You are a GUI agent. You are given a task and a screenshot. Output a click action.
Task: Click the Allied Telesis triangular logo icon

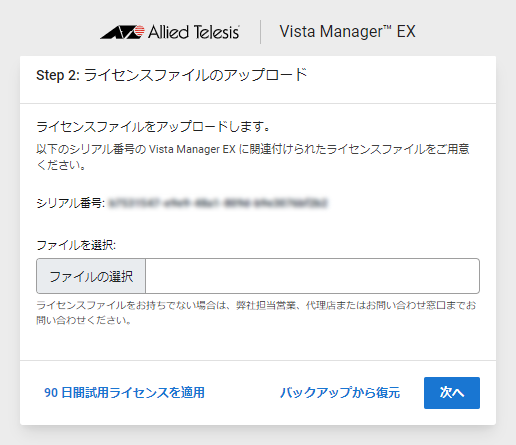pyautogui.click(x=122, y=32)
